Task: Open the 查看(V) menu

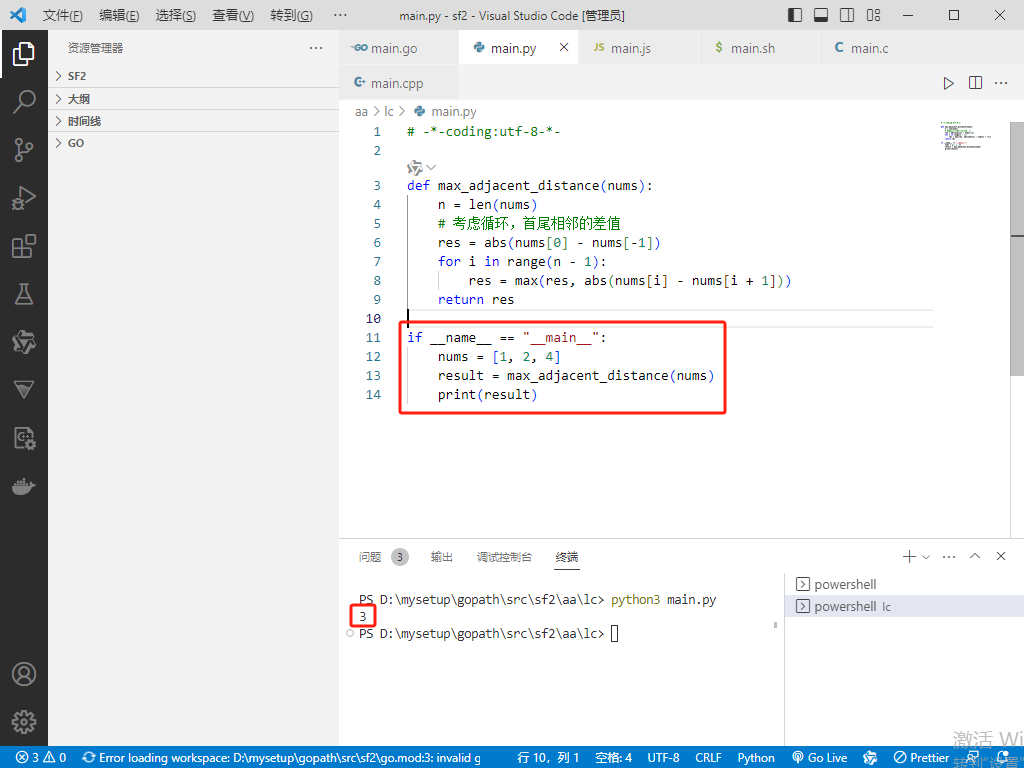Action: point(232,15)
